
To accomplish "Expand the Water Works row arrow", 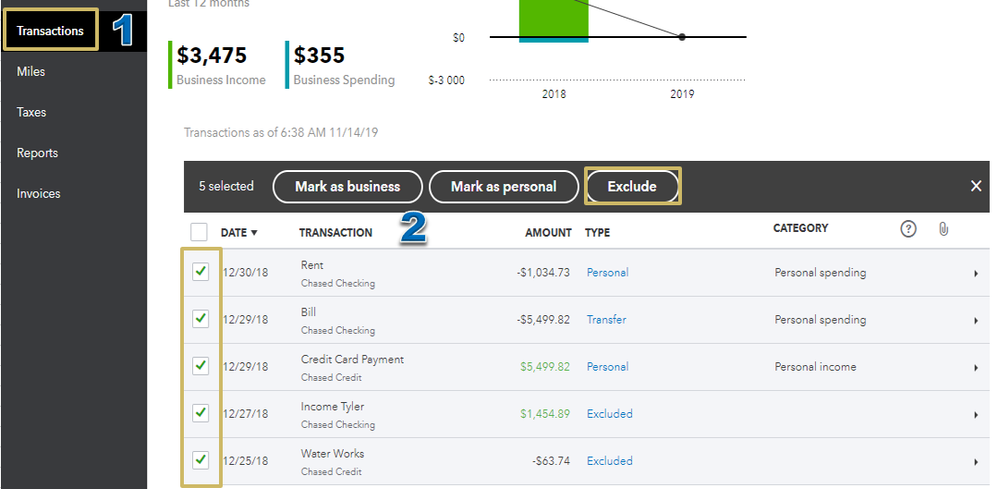I will pyautogui.click(x=975, y=461).
